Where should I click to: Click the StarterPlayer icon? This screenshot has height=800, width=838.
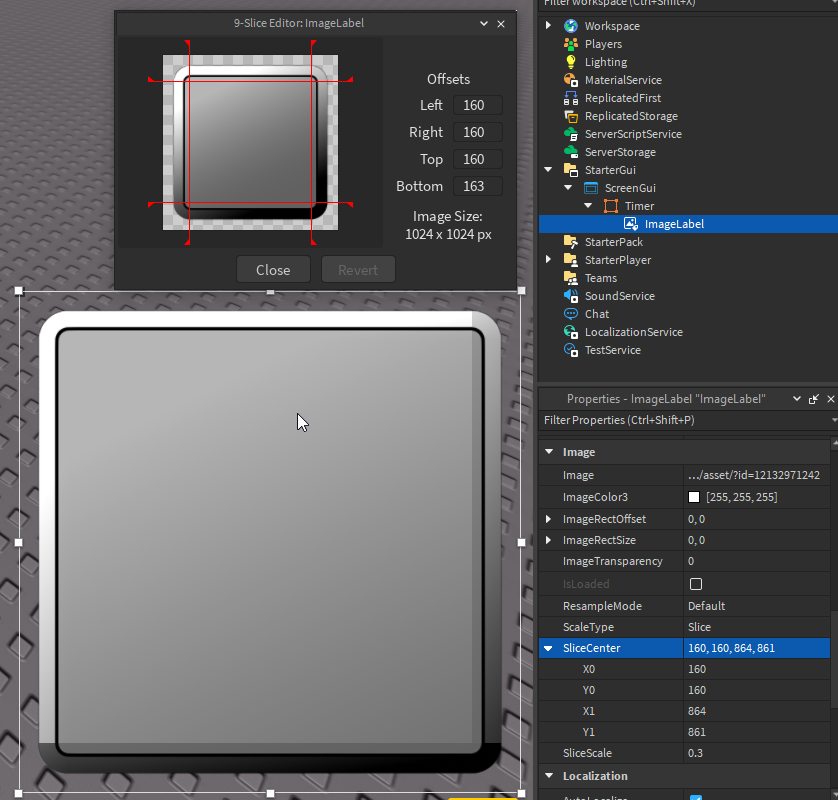click(x=571, y=260)
